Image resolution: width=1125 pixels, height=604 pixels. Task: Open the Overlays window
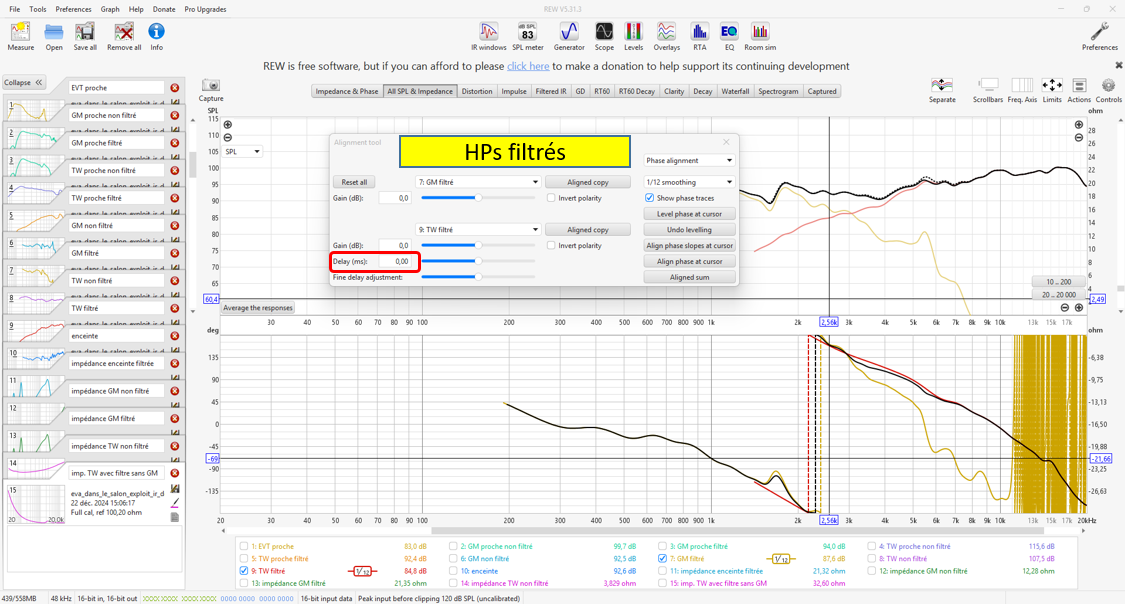(666, 37)
